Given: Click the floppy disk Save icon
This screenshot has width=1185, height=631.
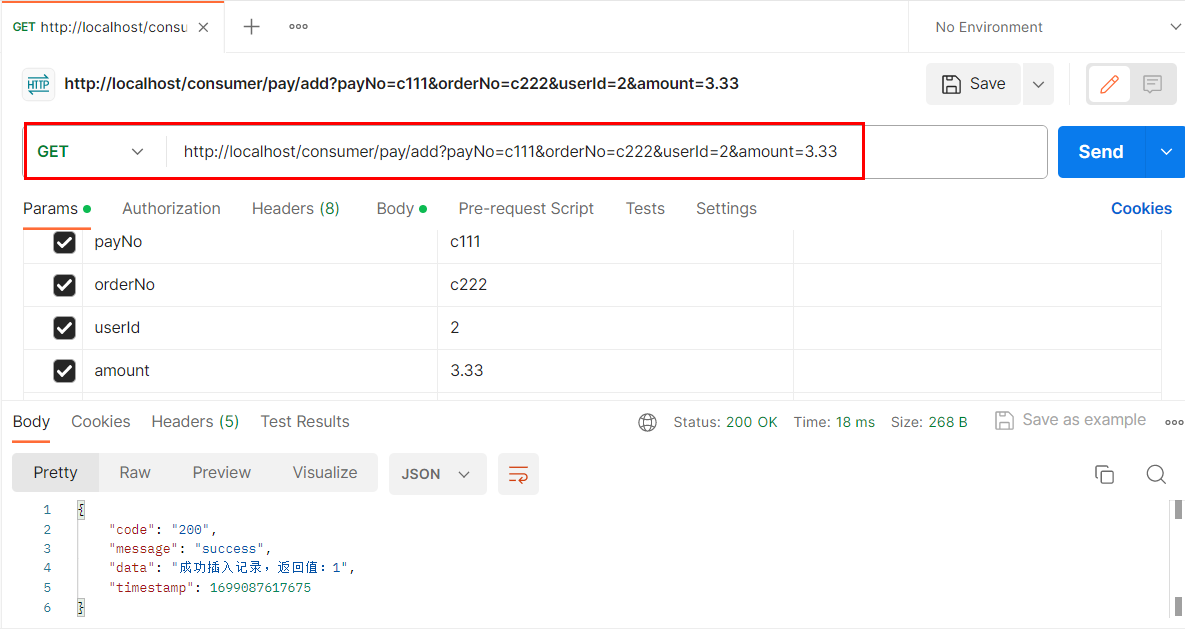Looking at the screenshot, I should tap(951, 84).
